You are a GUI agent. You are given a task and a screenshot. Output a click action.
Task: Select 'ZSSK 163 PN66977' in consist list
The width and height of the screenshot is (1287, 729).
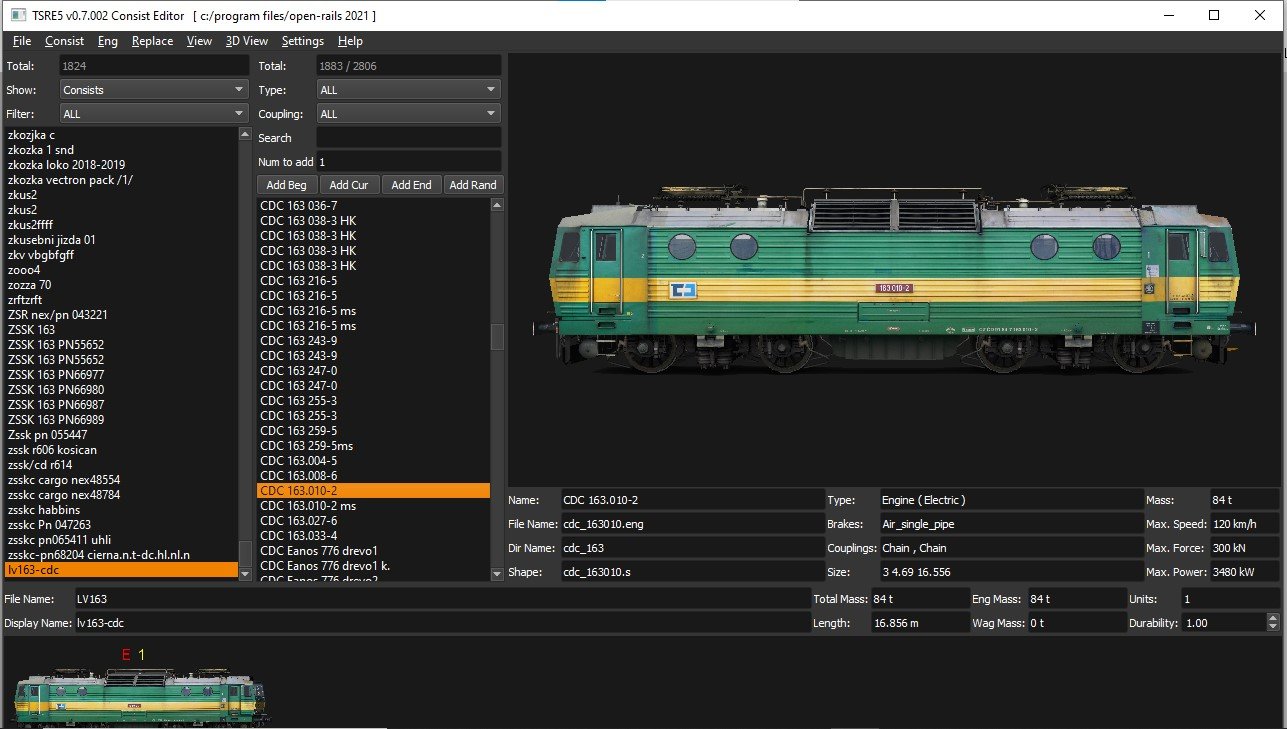(x=56, y=375)
